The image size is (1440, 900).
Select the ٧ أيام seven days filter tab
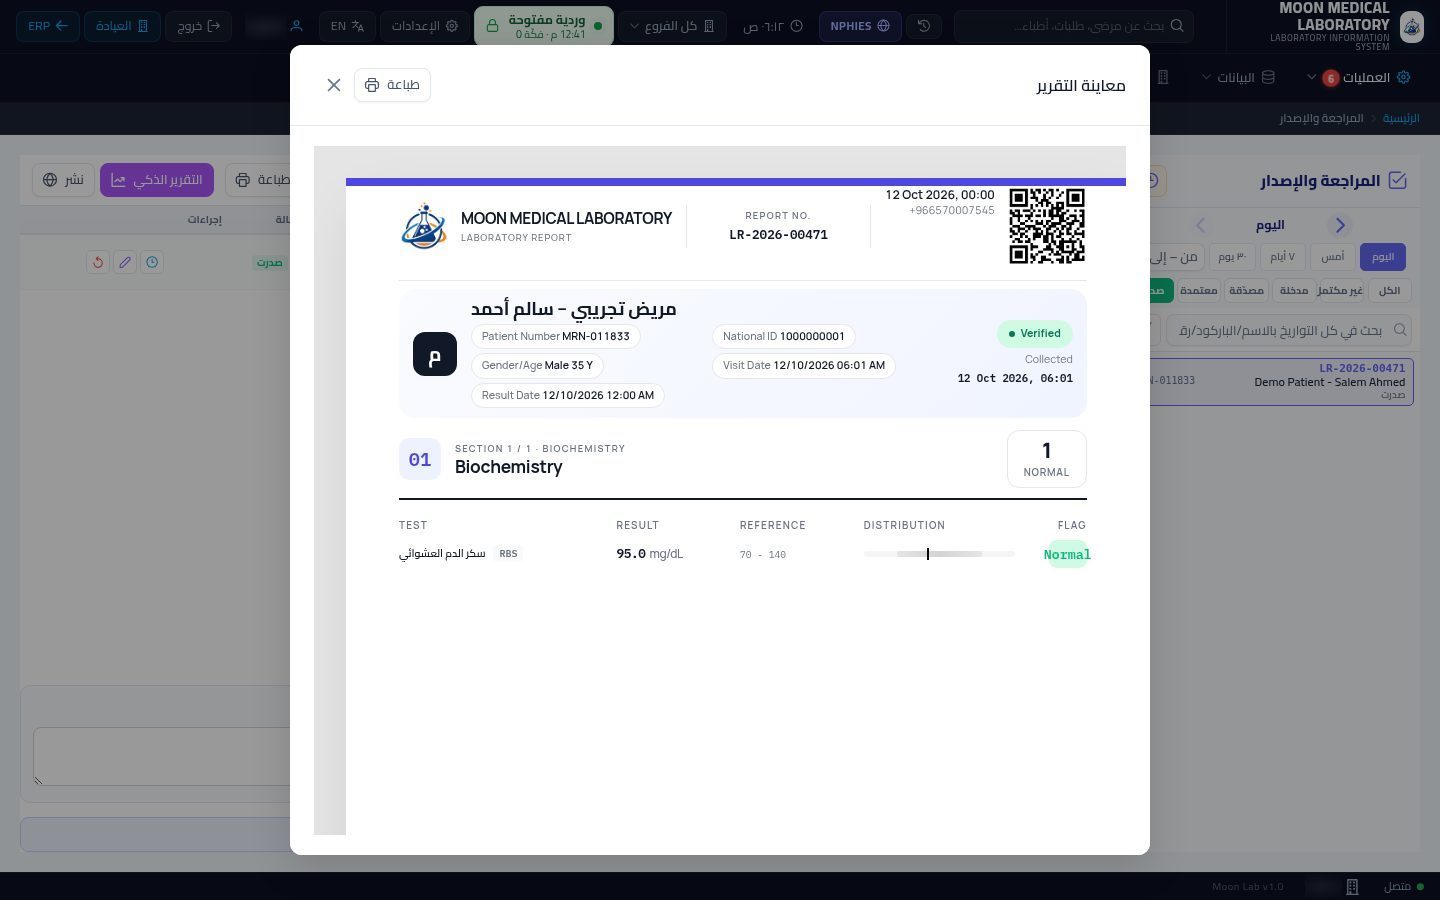tap(1283, 257)
